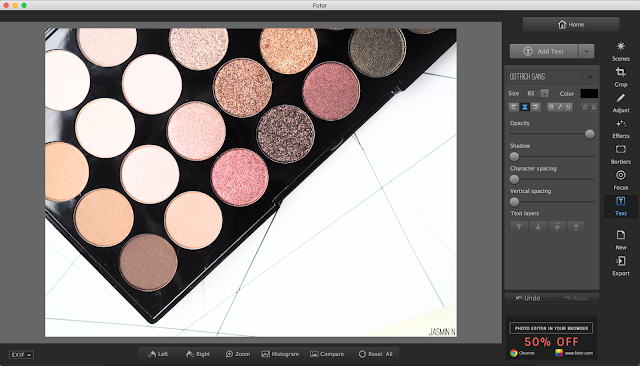Expand the Ostrich Sans font dropdown
Viewport: 640px width, 366px height.
click(x=590, y=77)
